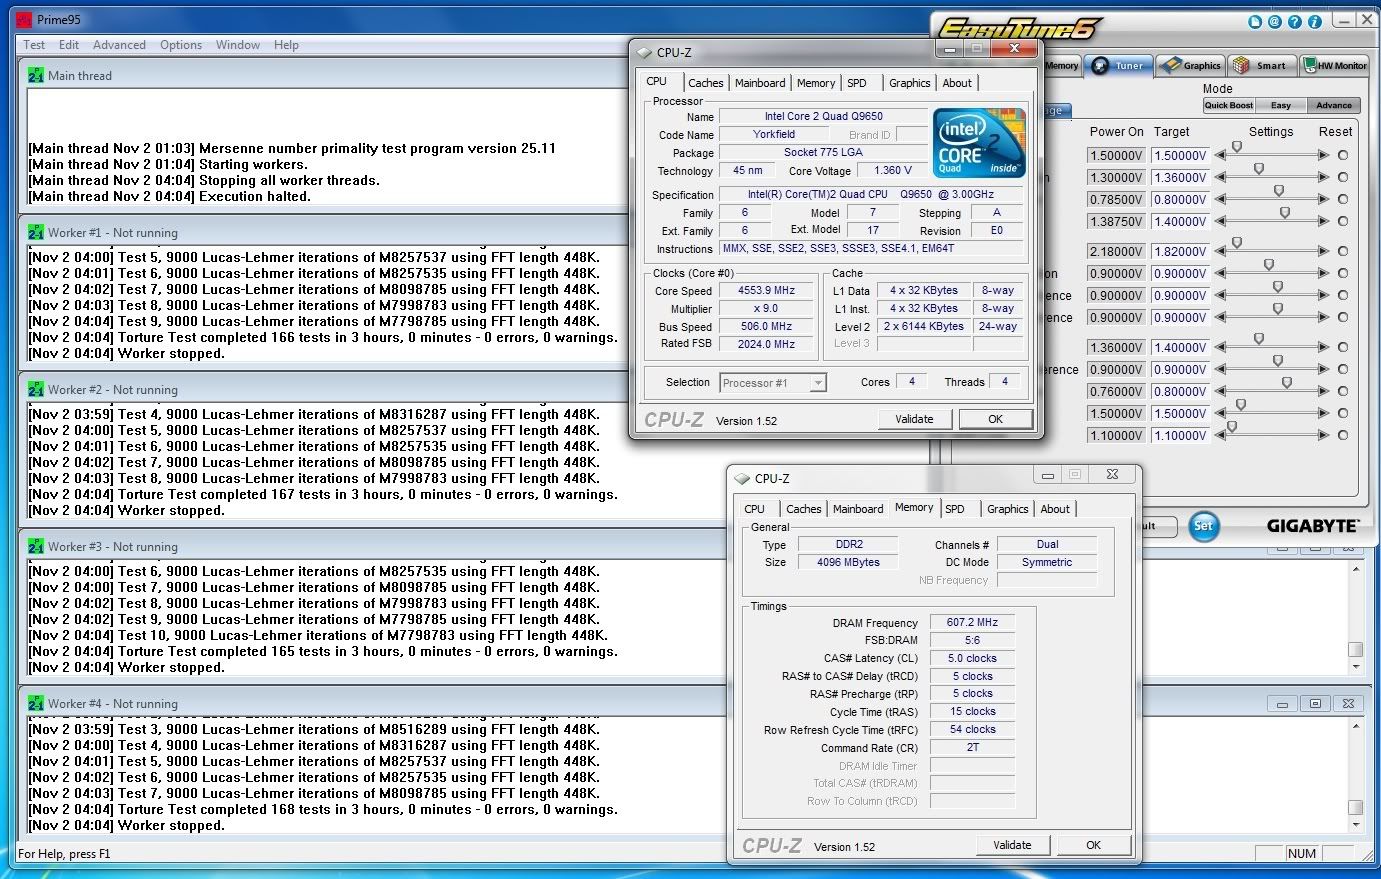This screenshot has width=1381, height=879.
Task: Restore Worker #4 window using its restore button
Action: [1315, 704]
